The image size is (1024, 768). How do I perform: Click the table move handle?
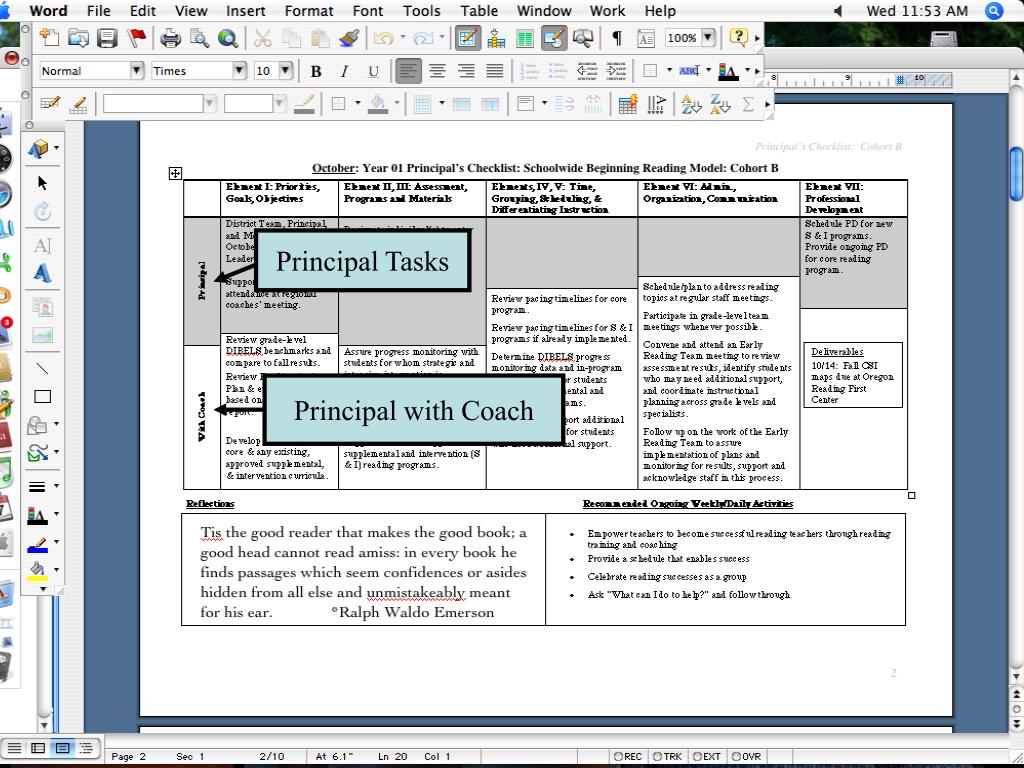175,173
